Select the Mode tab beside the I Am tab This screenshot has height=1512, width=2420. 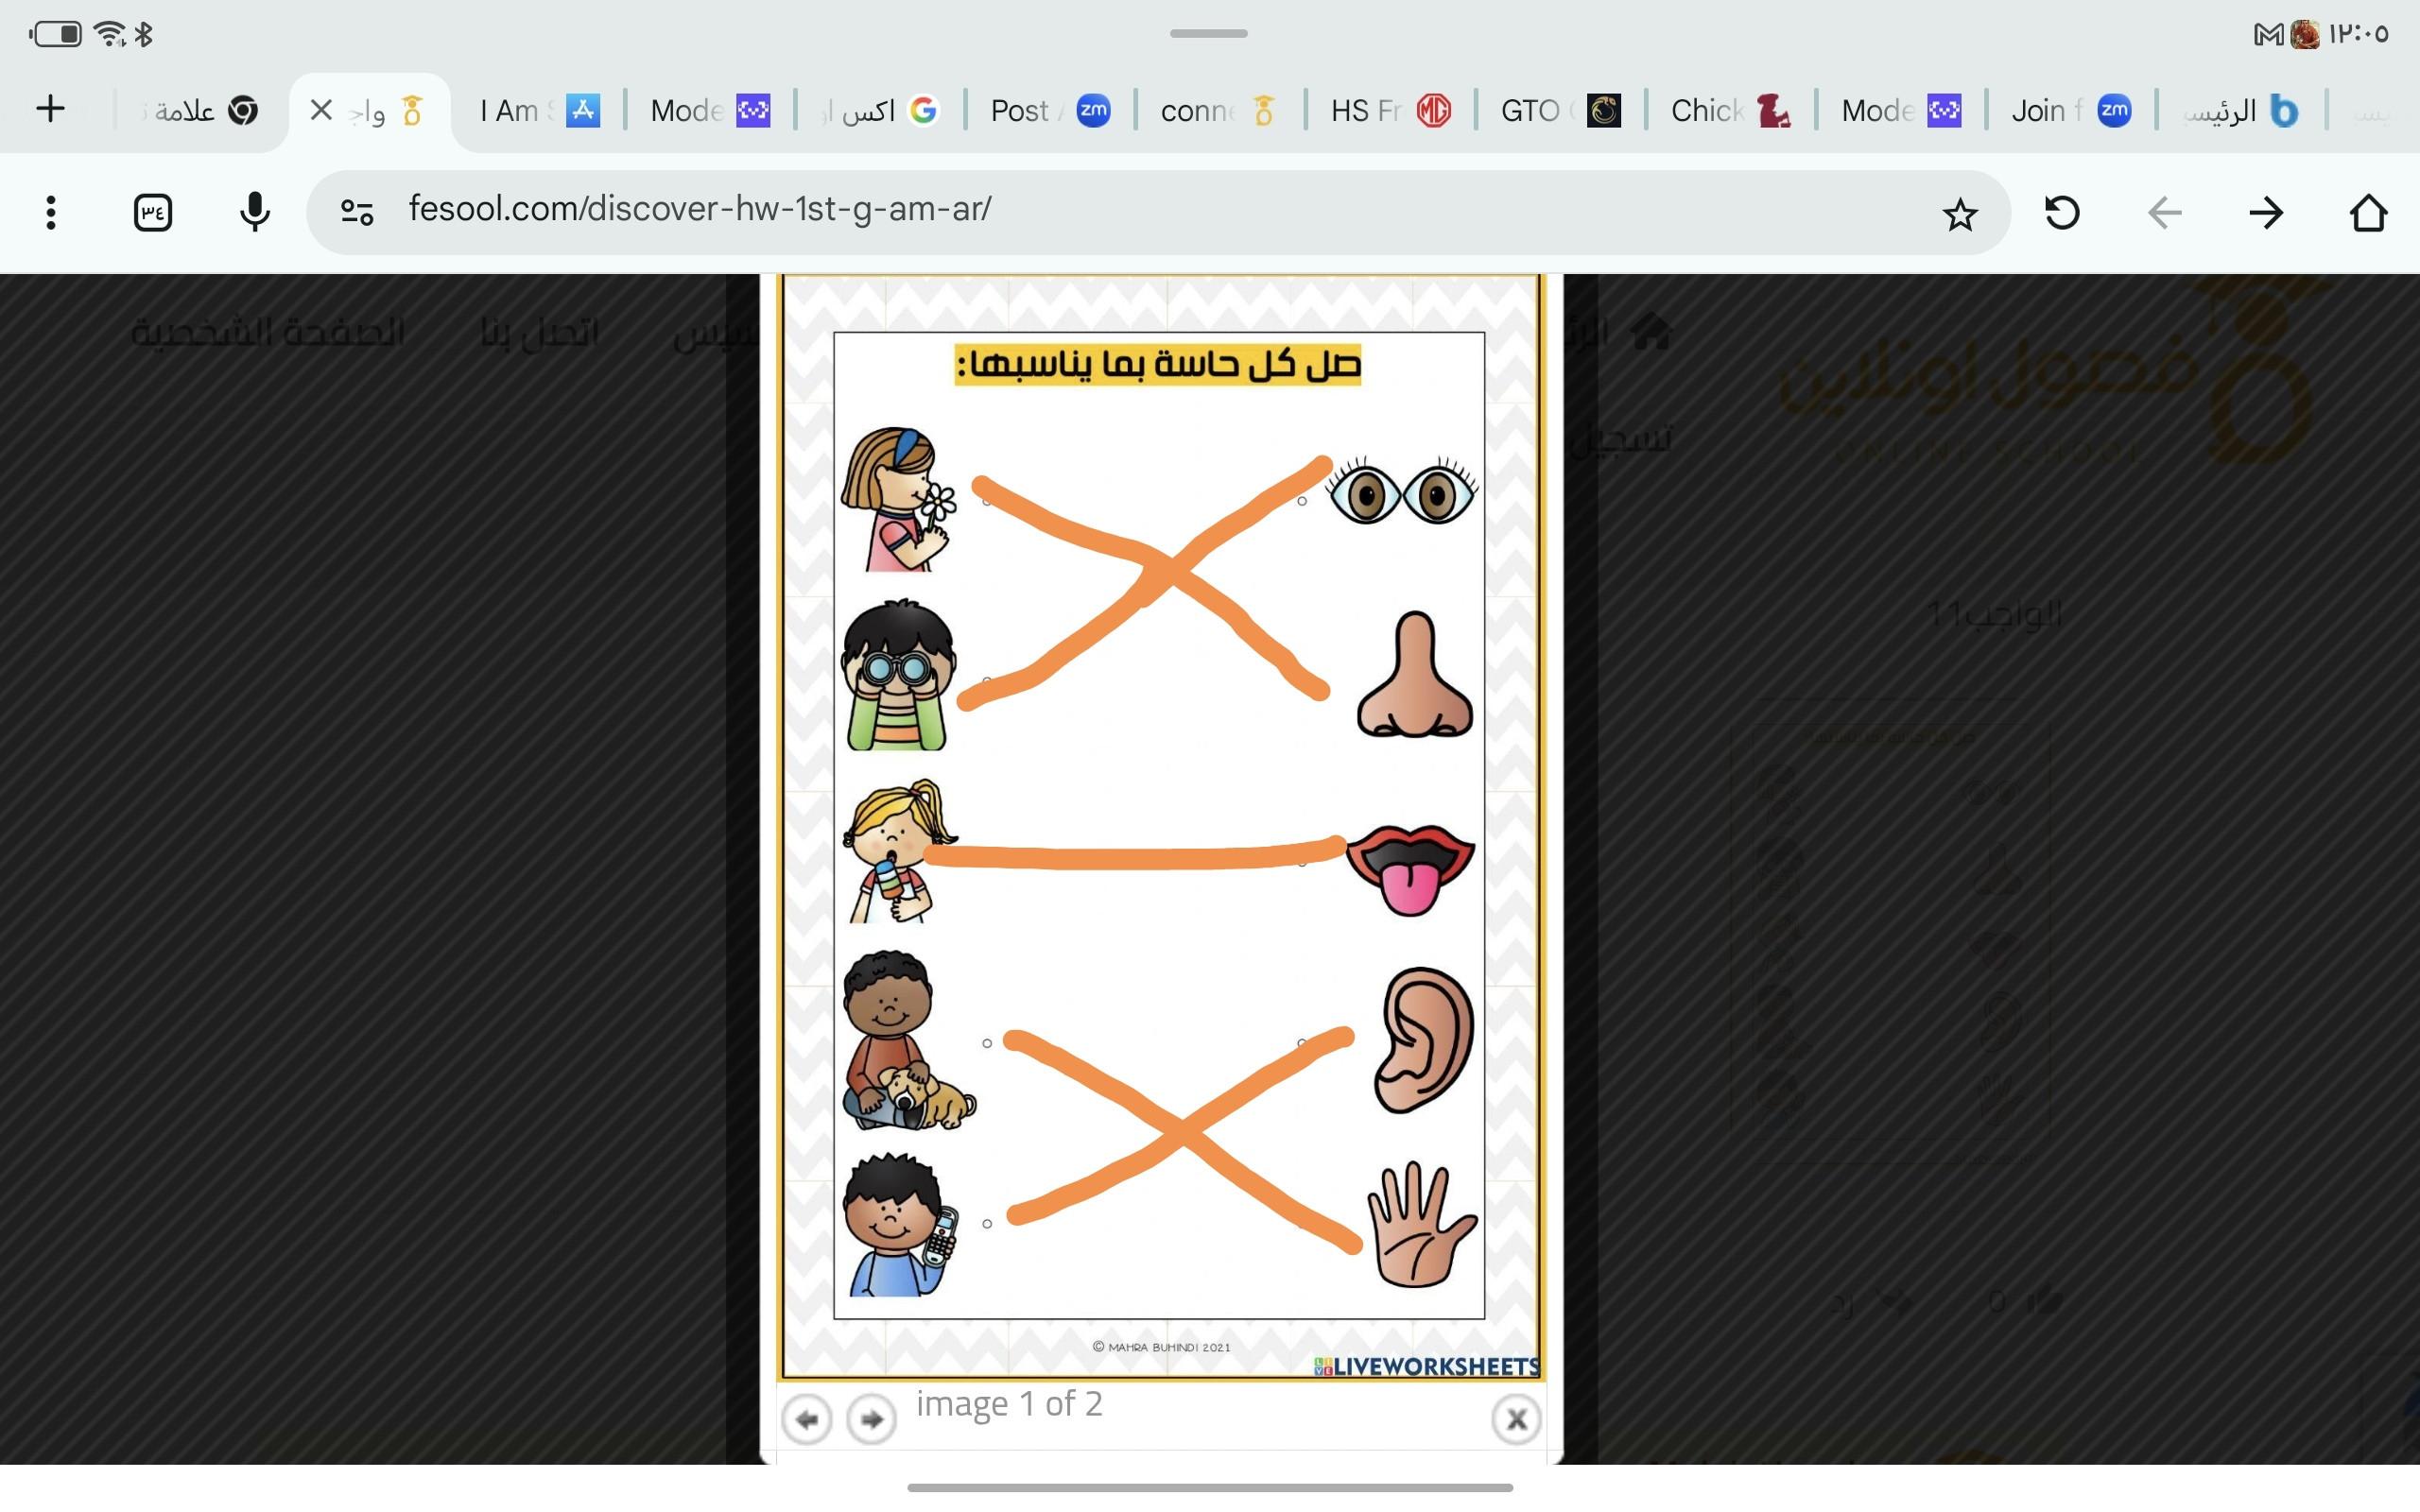[710, 110]
